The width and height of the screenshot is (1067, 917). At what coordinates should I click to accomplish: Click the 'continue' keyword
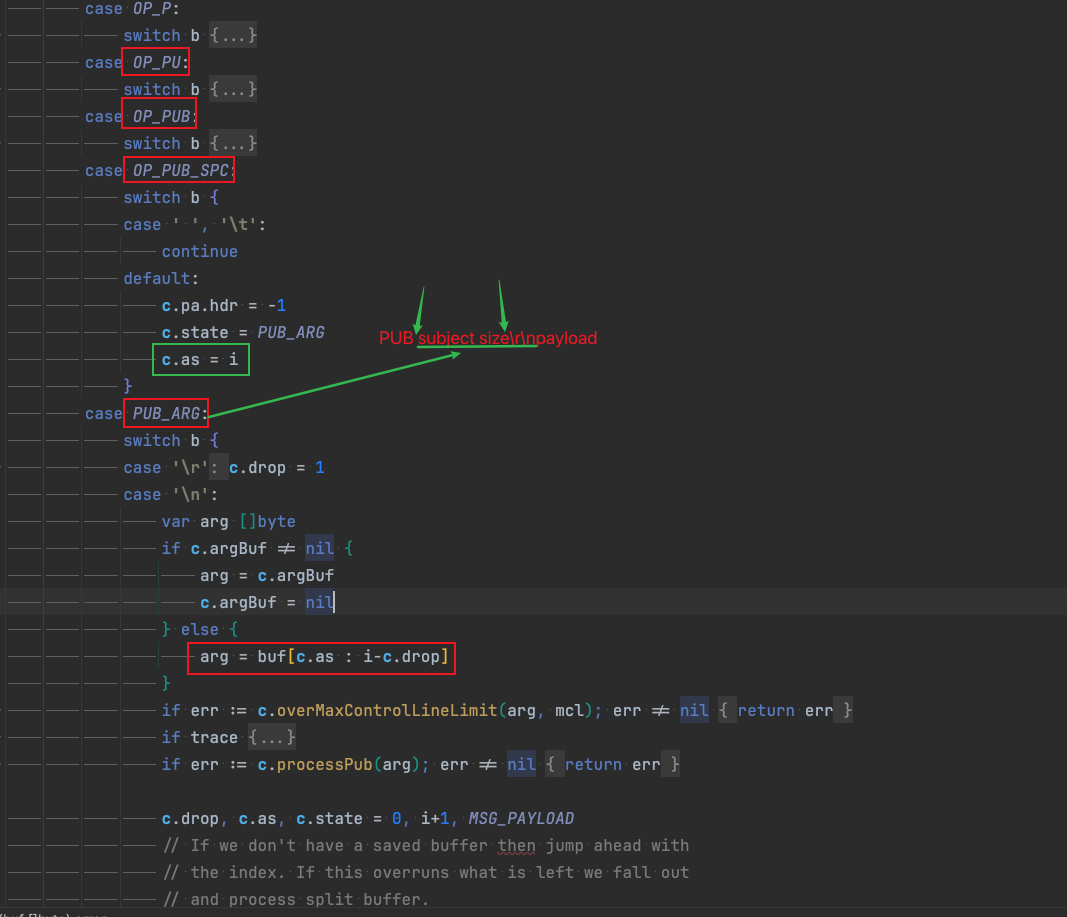pyautogui.click(x=200, y=252)
